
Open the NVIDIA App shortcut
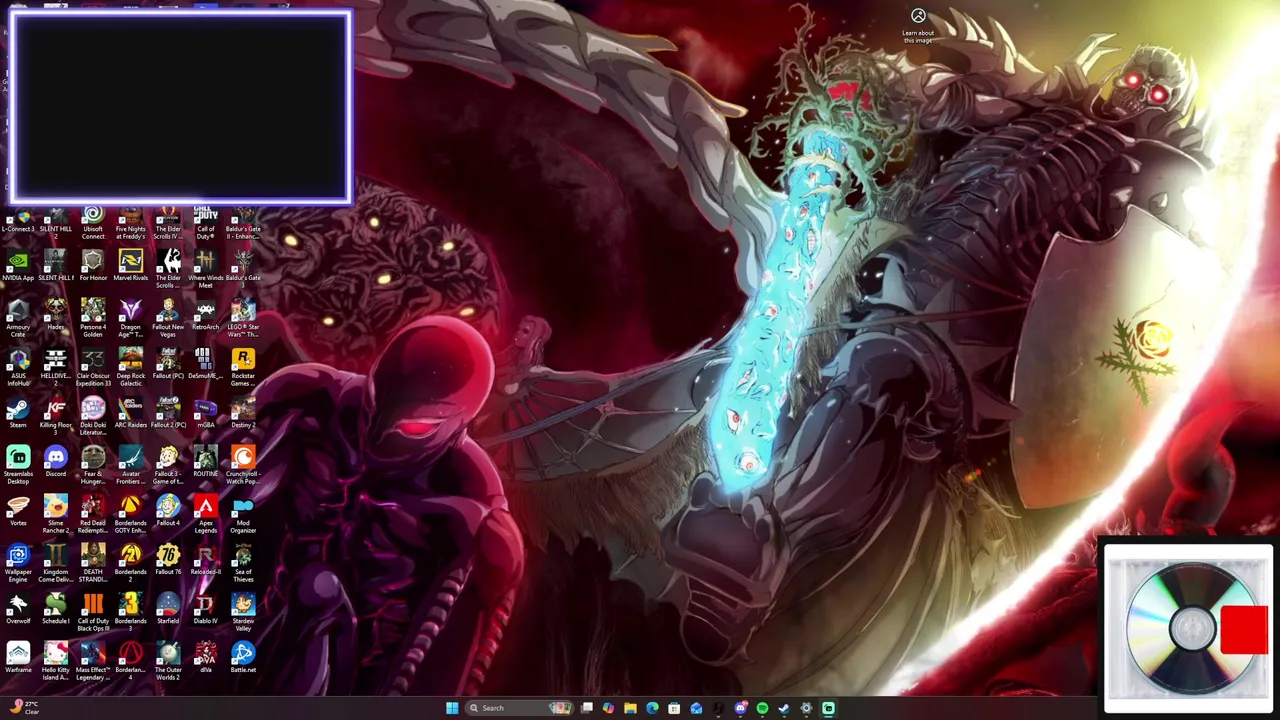click(18, 267)
